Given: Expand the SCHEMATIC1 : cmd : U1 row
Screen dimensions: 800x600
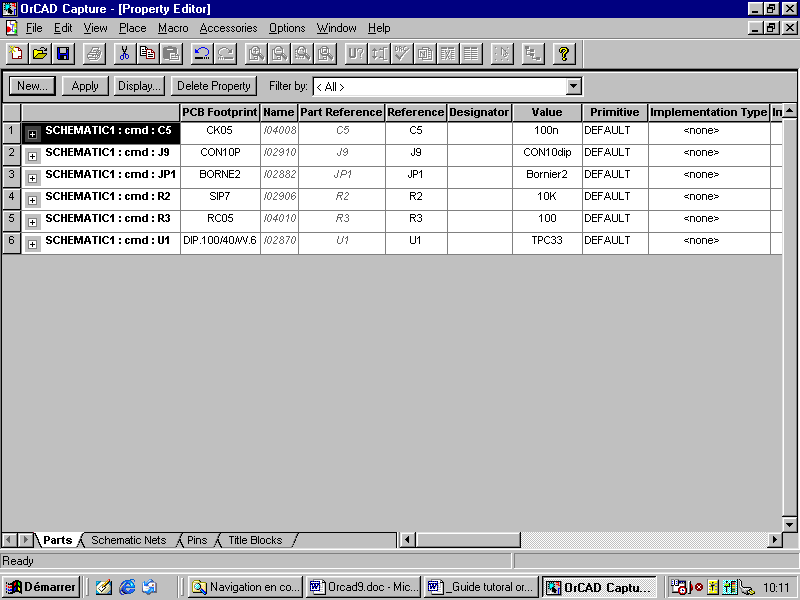Looking at the screenshot, I should click(x=32, y=244).
